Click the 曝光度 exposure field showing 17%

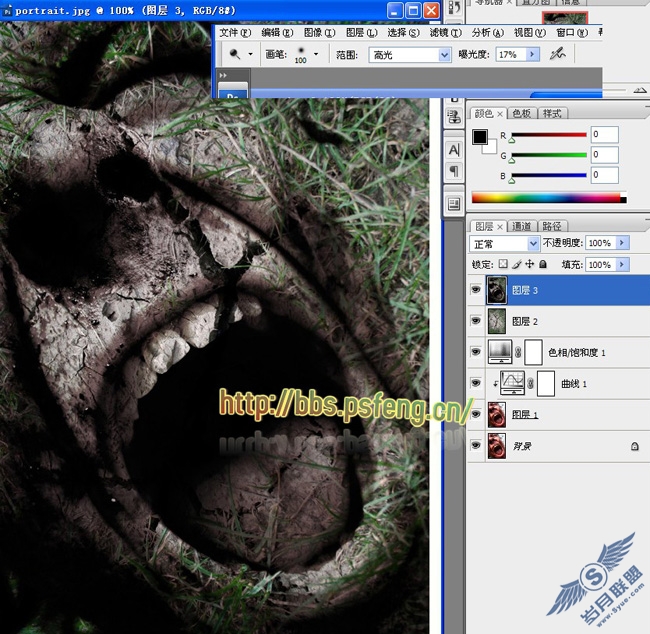pos(511,54)
